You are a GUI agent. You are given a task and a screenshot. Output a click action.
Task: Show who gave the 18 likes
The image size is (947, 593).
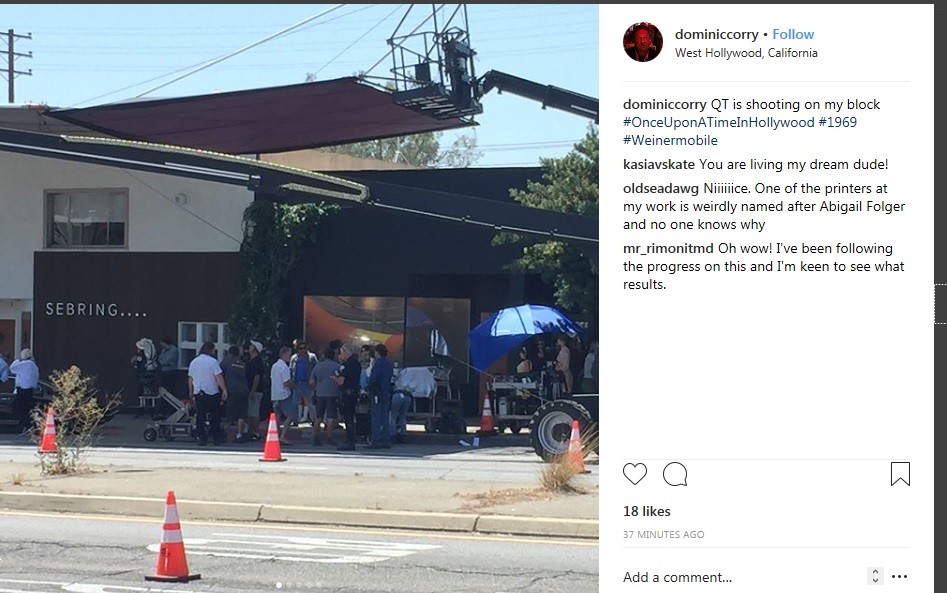[646, 511]
